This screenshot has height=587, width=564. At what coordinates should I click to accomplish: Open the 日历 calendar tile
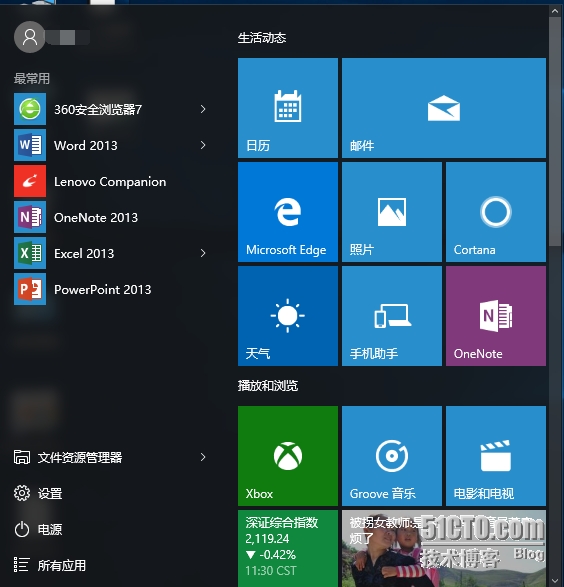[288, 108]
